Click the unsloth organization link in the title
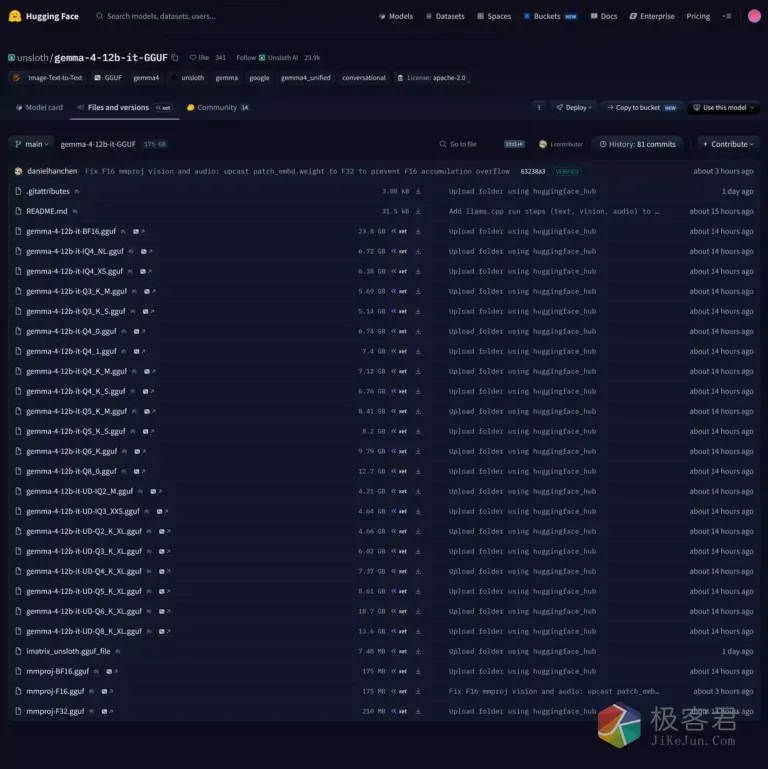This screenshot has height=769, width=768. (x=32, y=58)
